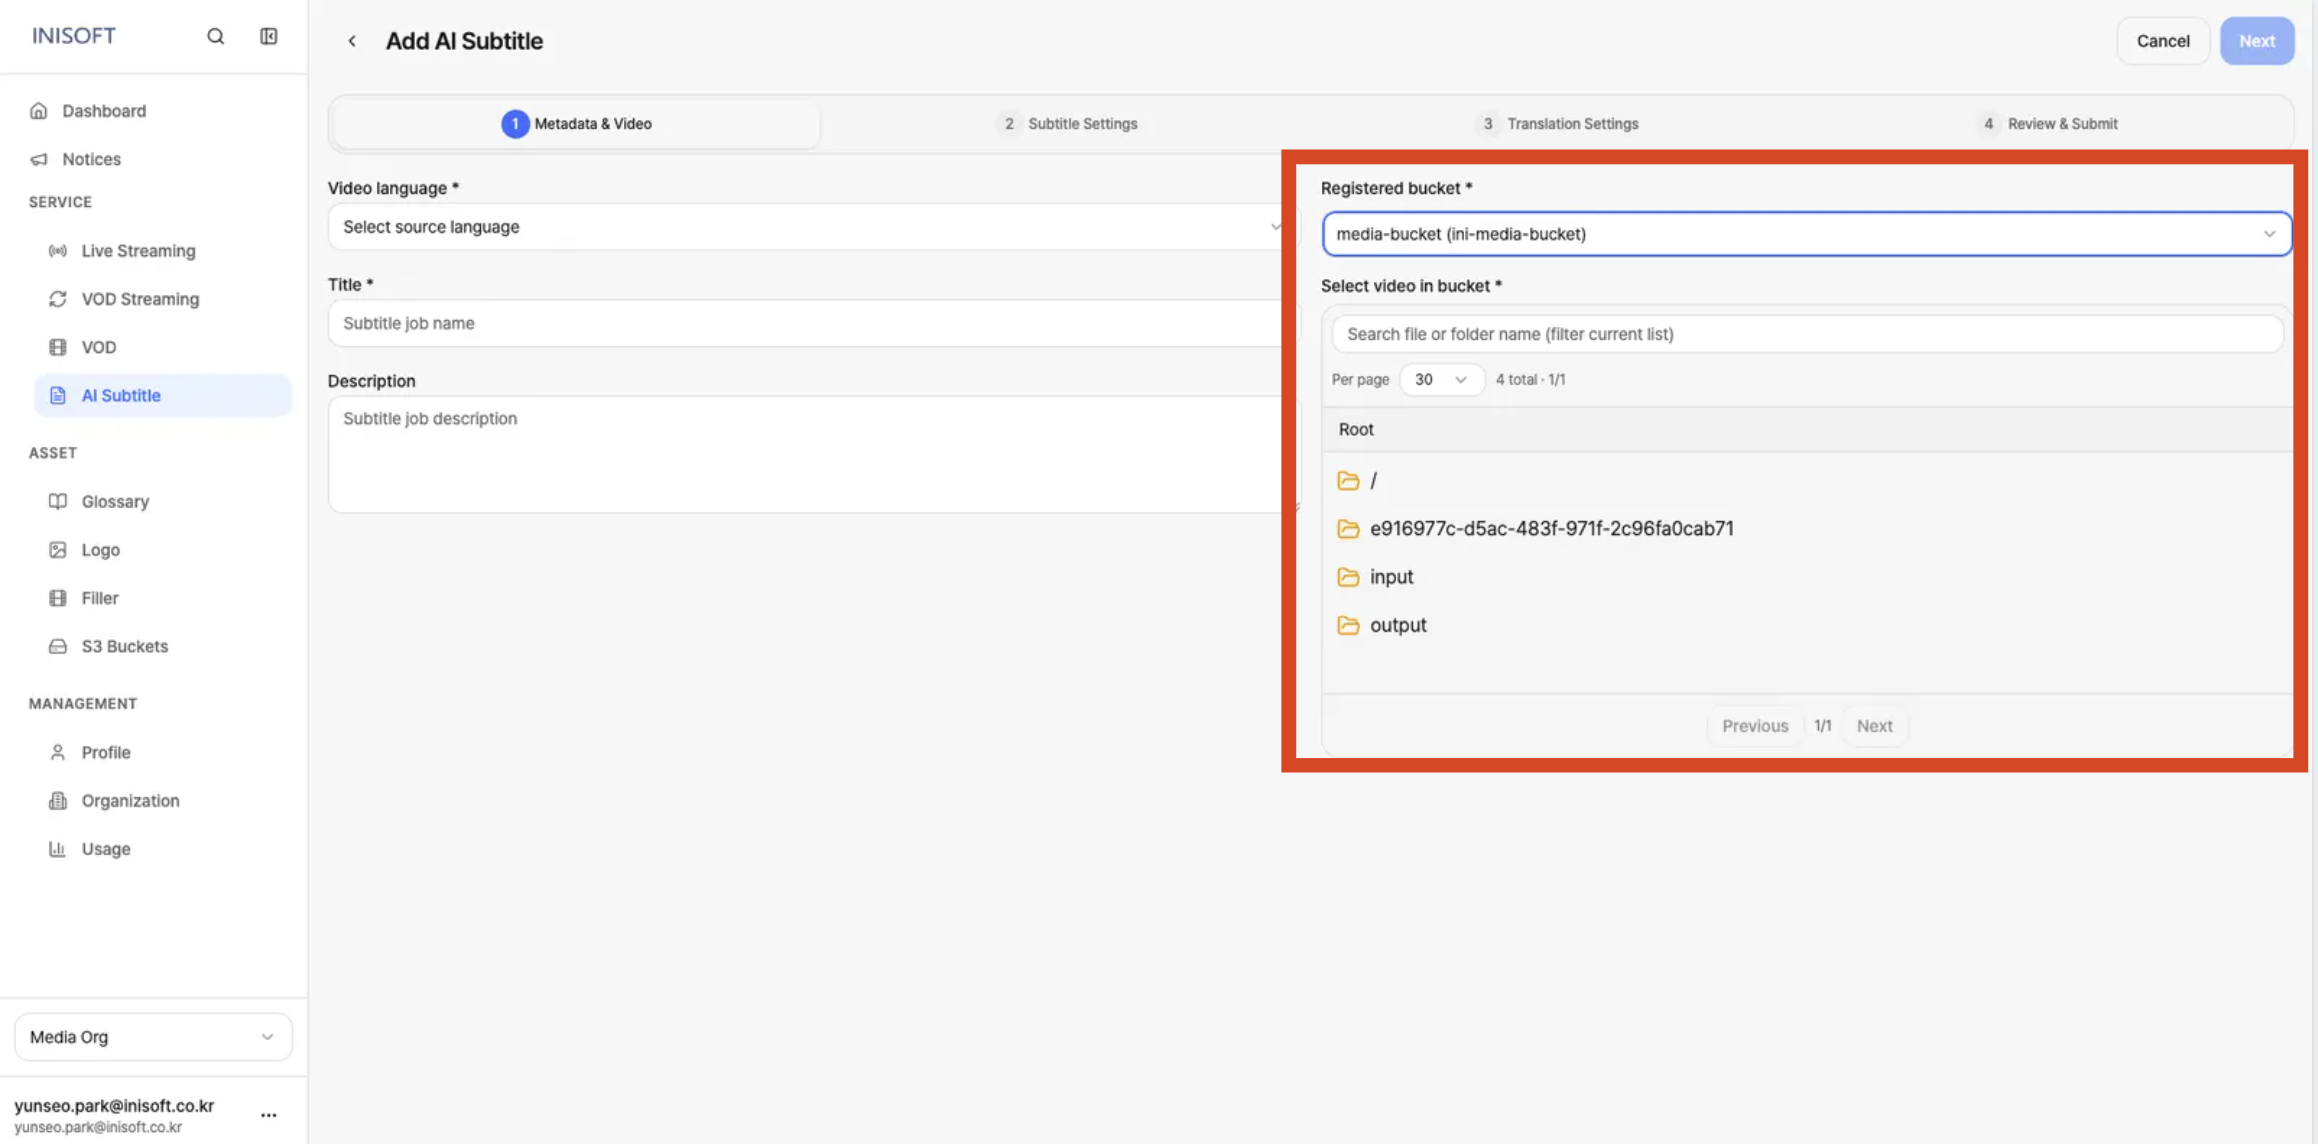The height and width of the screenshot is (1144, 2318).
Task: Open Profile under Management
Action: coord(106,752)
